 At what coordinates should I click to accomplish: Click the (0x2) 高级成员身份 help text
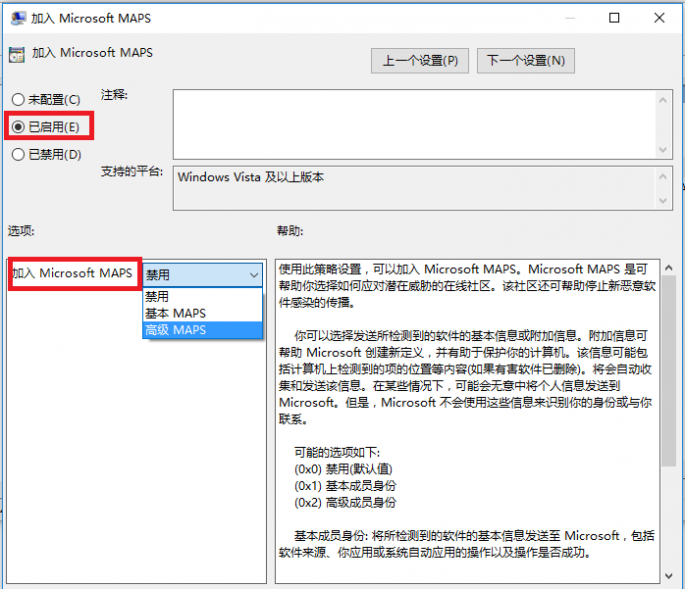[345, 502]
